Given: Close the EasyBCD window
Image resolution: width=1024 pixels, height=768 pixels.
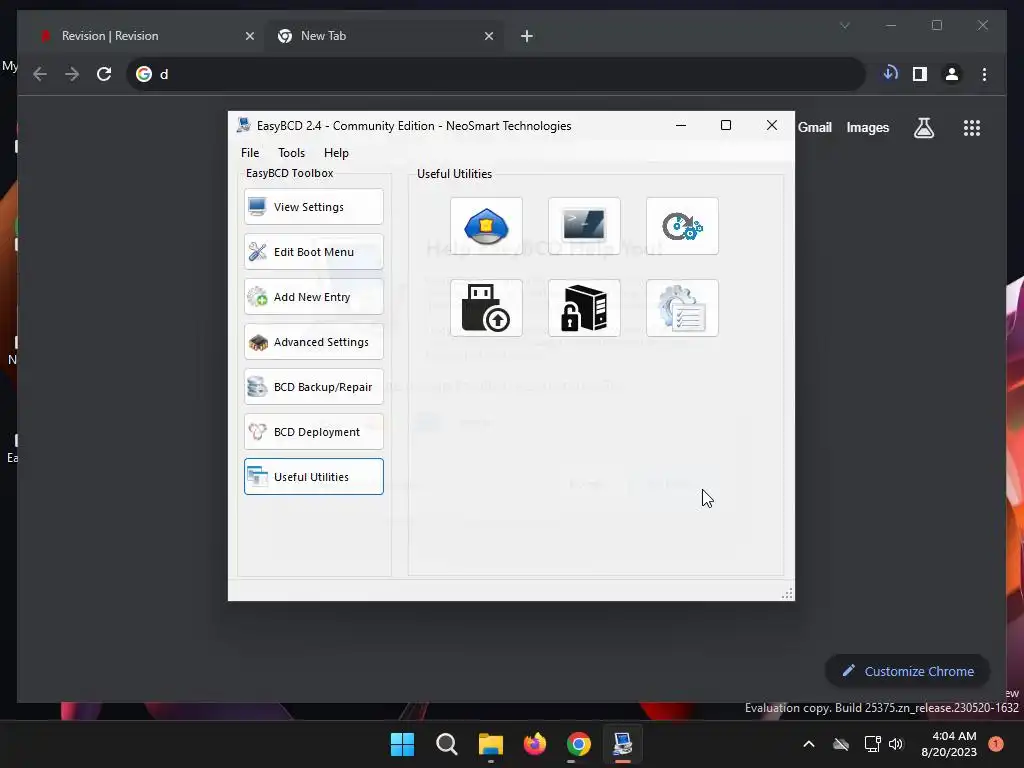Looking at the screenshot, I should coord(771,125).
